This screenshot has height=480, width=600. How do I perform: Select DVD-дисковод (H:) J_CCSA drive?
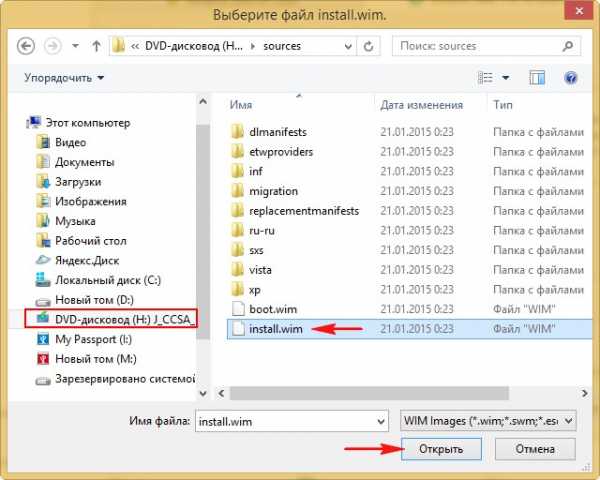pos(111,319)
